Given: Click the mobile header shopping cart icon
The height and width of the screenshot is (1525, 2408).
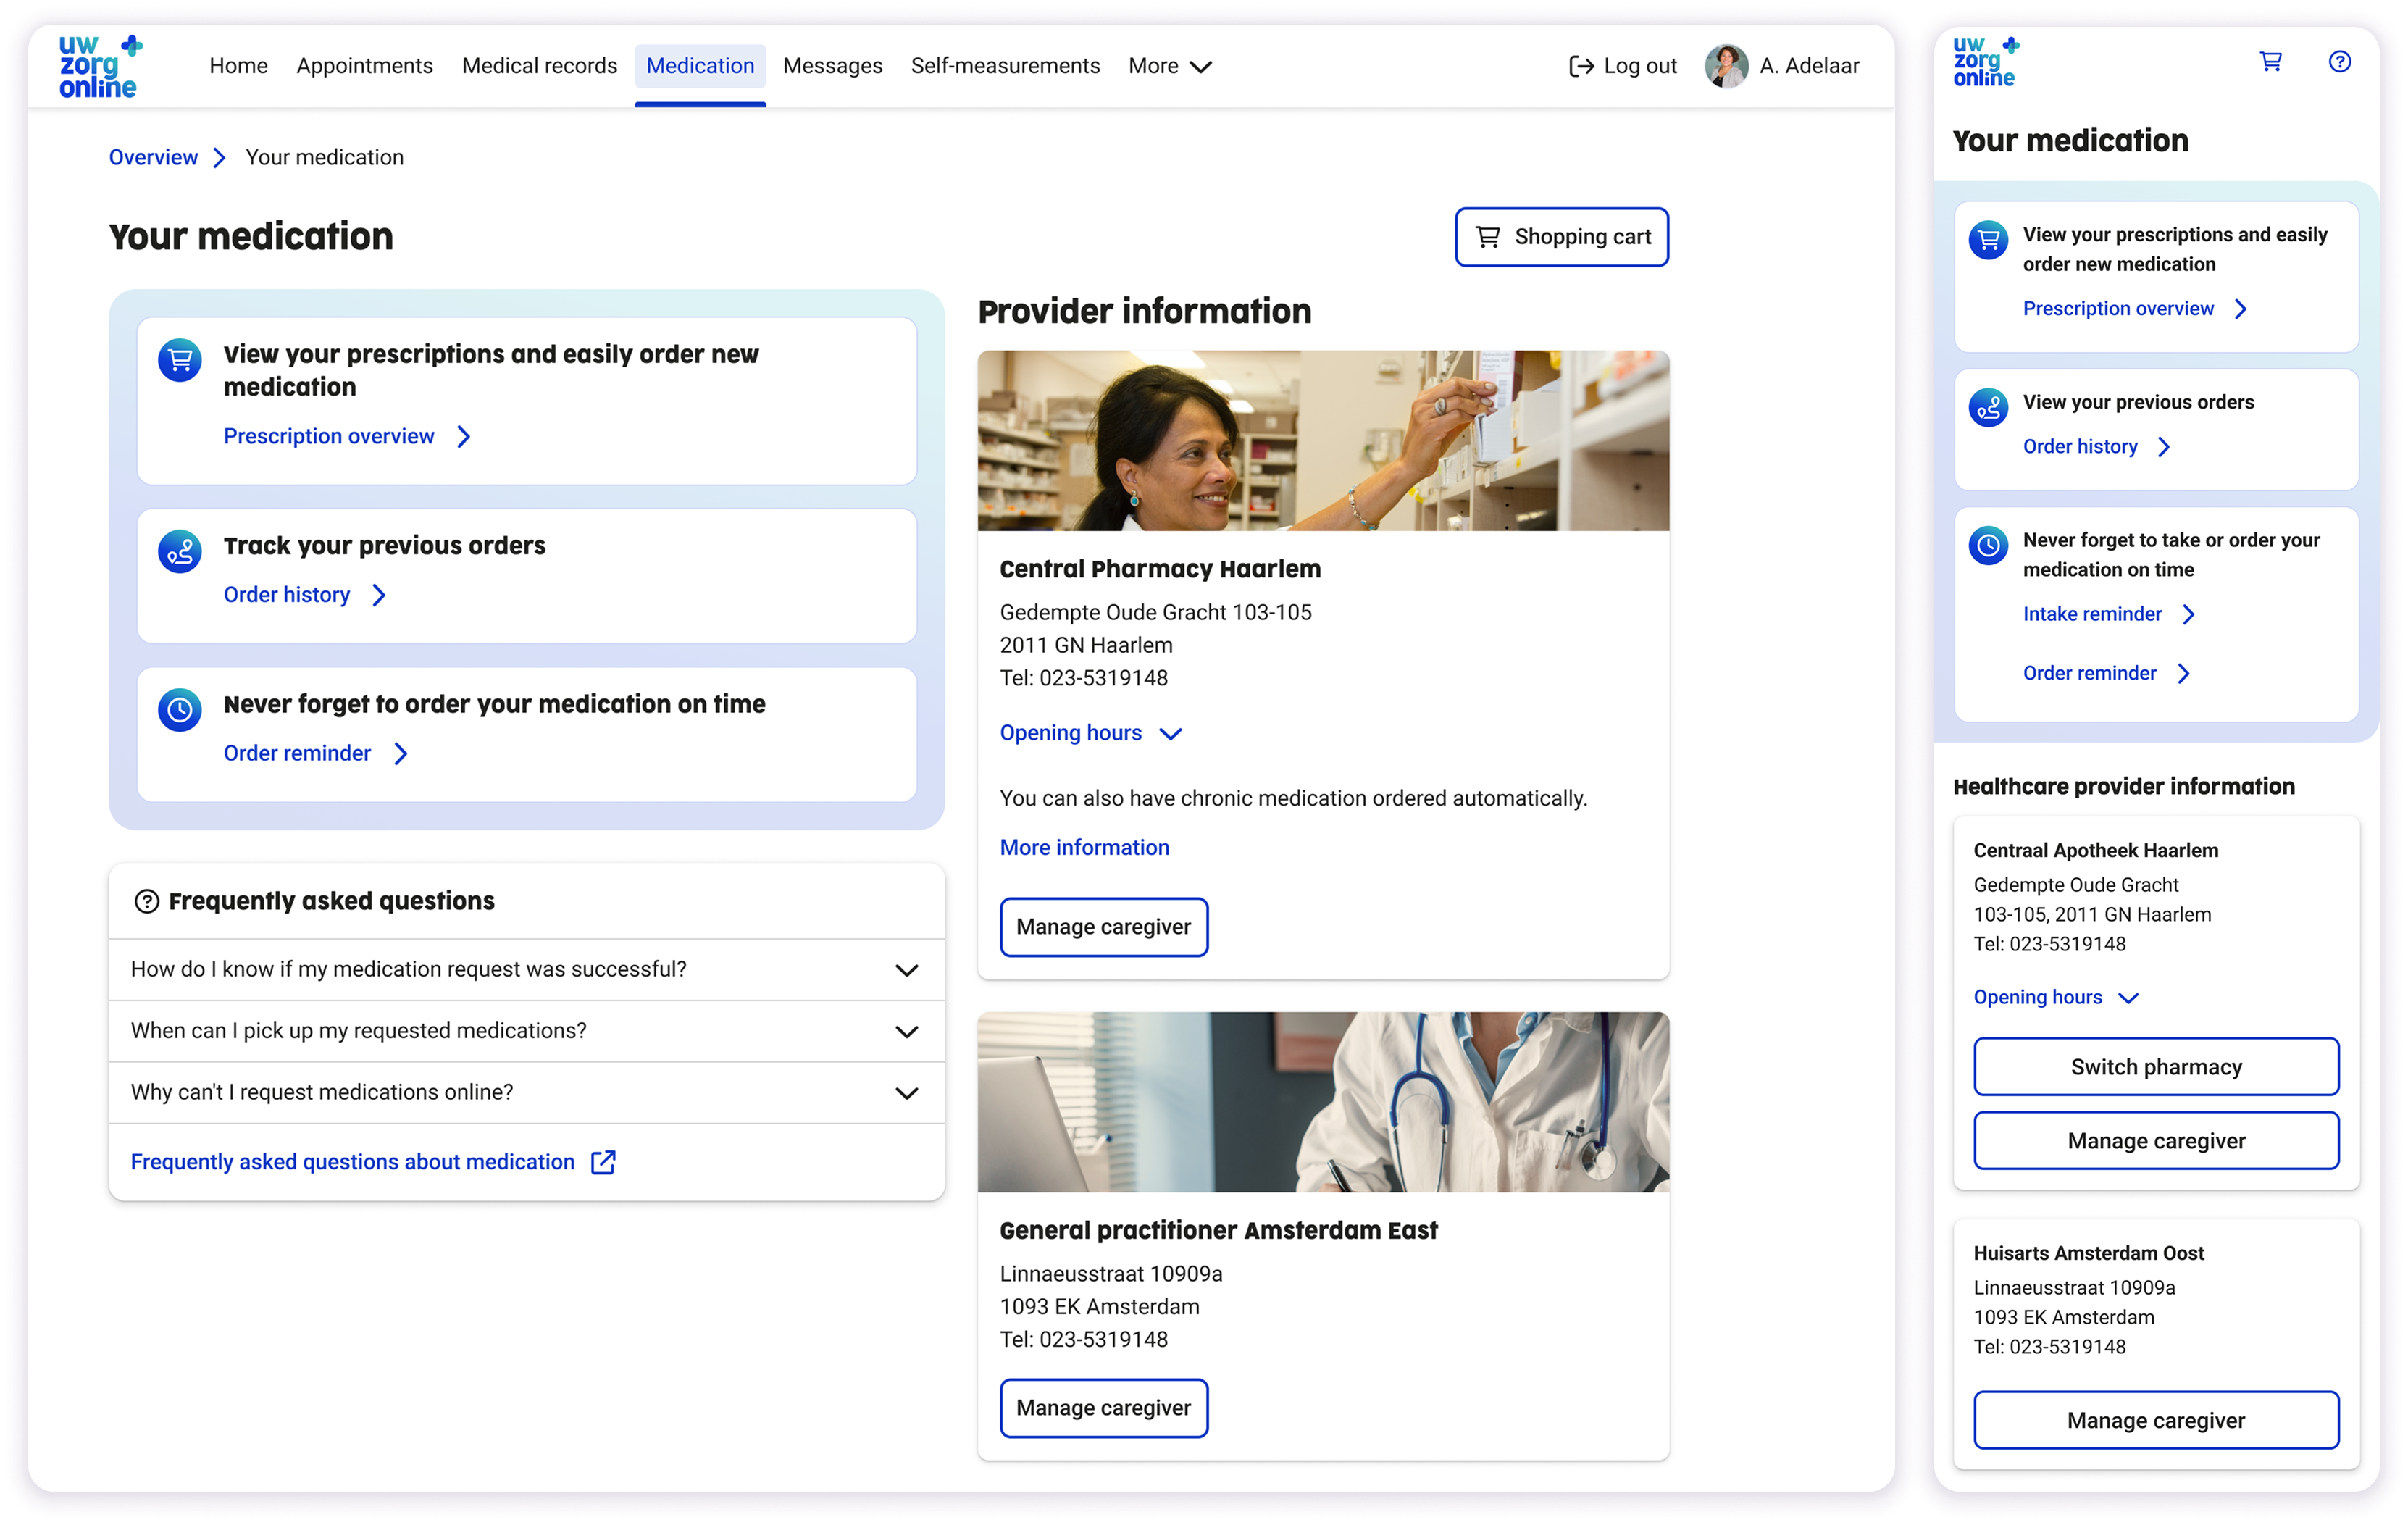Looking at the screenshot, I should click(x=2270, y=62).
